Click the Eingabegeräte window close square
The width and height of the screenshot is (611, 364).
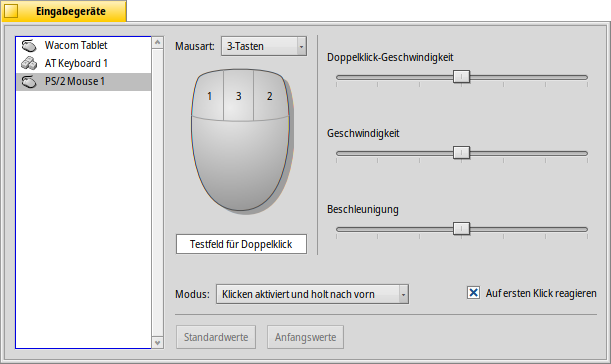click(11, 11)
